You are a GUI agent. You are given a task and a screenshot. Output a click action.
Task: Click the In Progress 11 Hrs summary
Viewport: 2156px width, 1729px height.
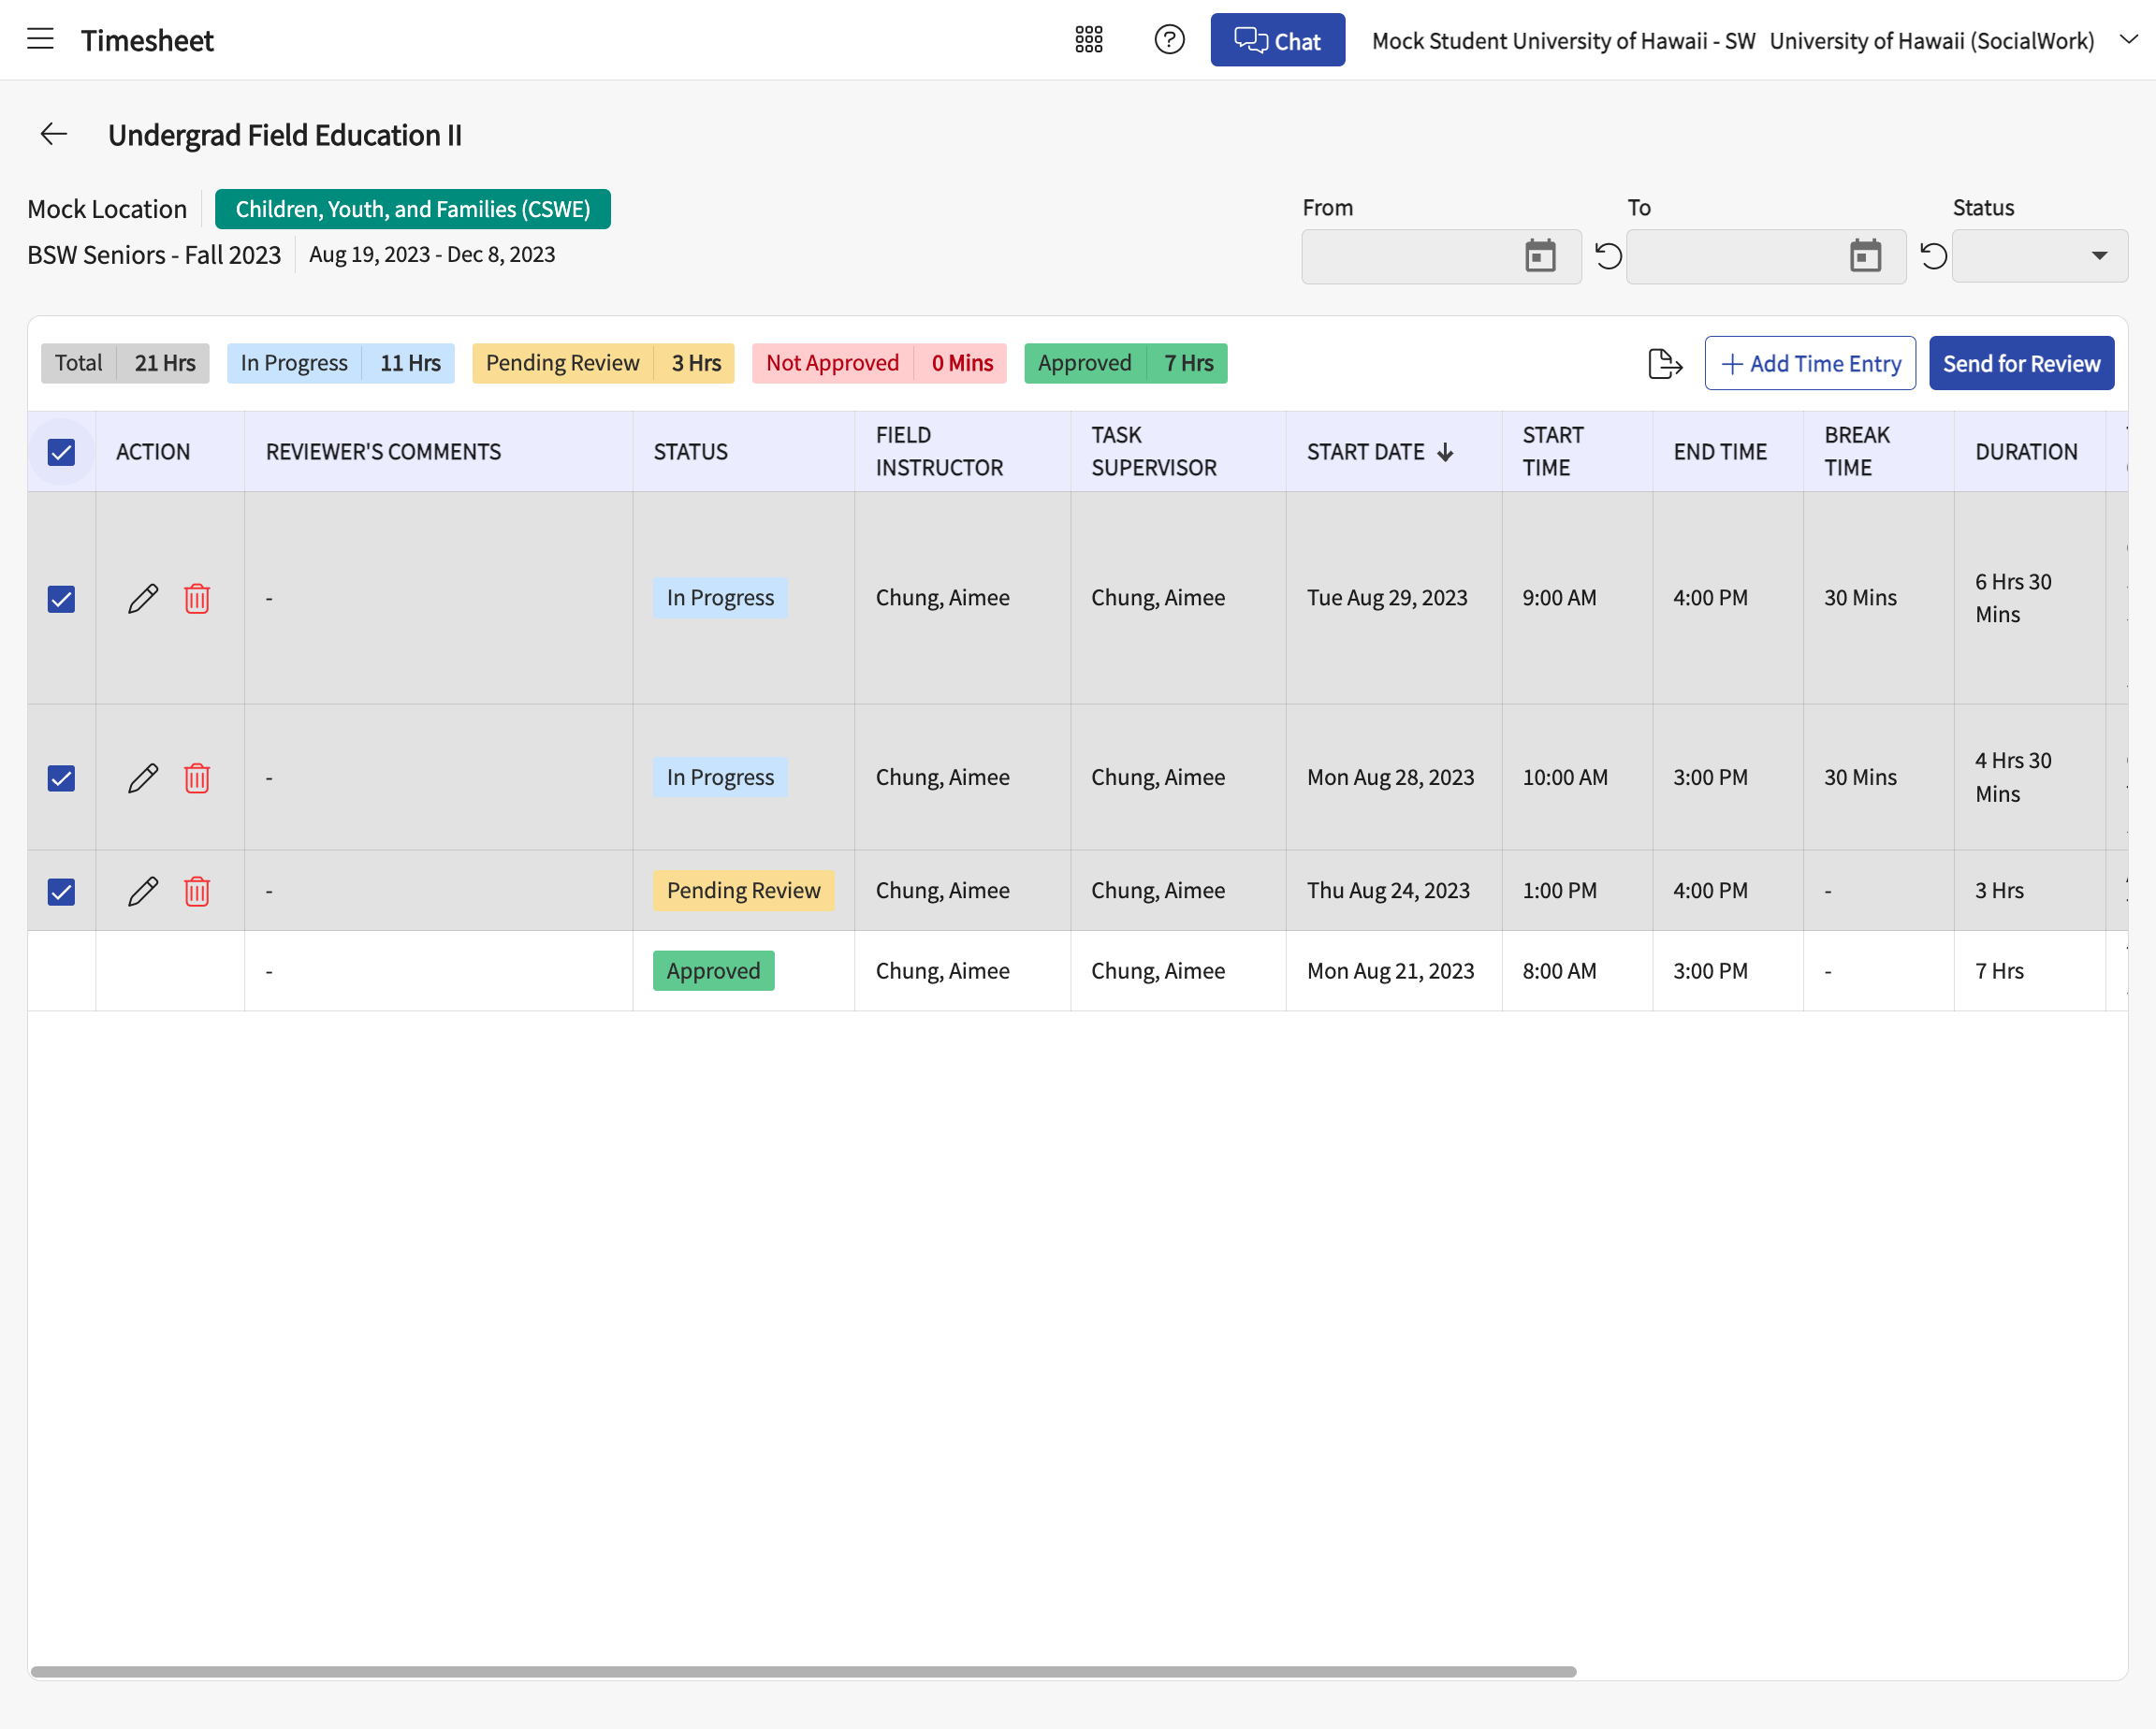(x=340, y=363)
